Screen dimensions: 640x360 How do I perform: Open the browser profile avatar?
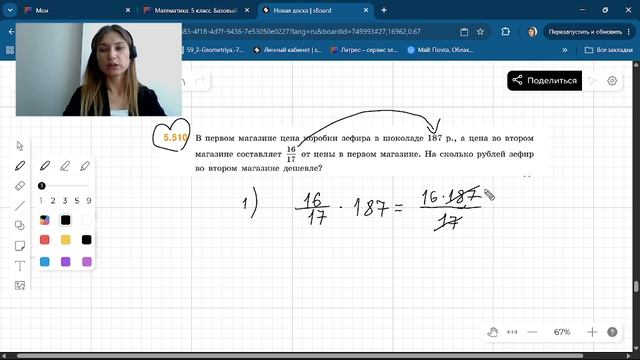(532, 31)
